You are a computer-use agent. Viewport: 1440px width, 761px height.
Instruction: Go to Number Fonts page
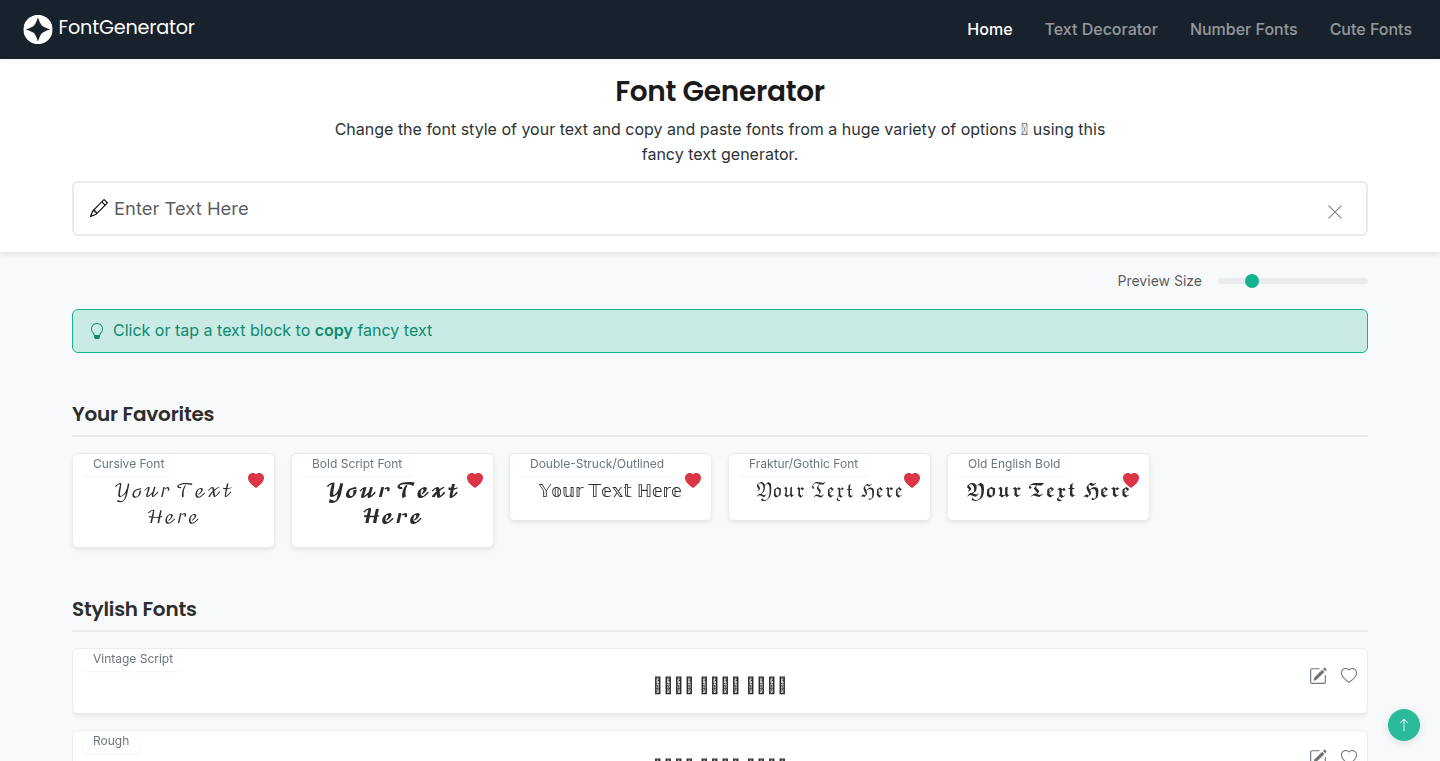point(1243,29)
